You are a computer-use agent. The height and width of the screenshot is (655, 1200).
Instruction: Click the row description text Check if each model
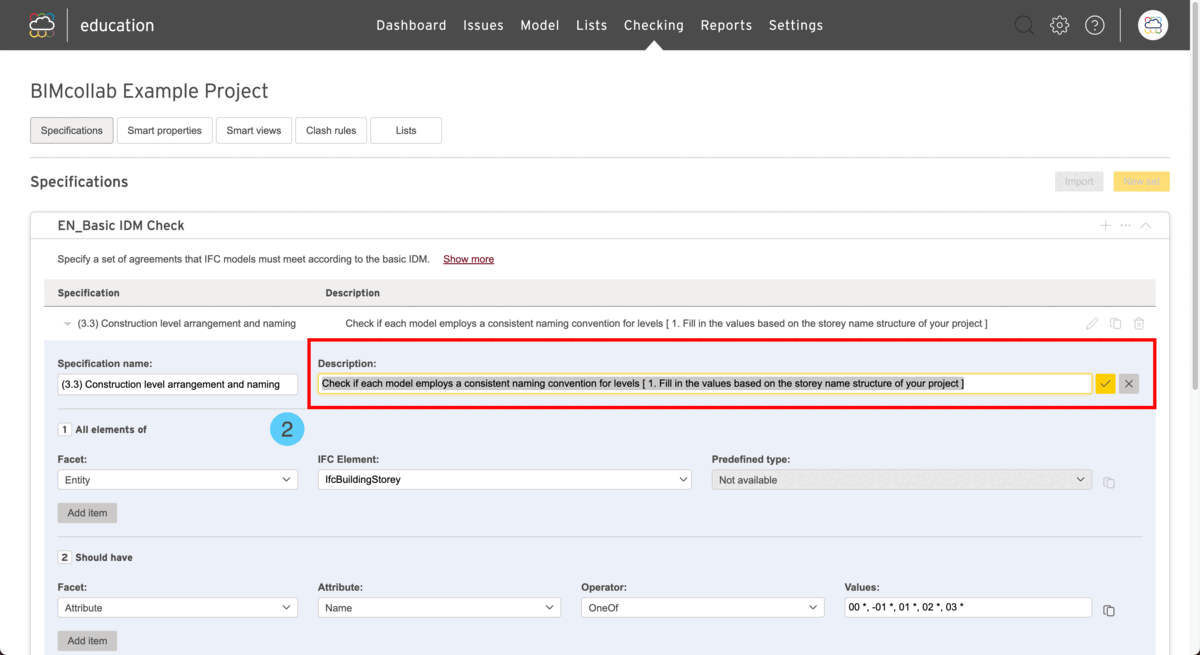point(666,324)
